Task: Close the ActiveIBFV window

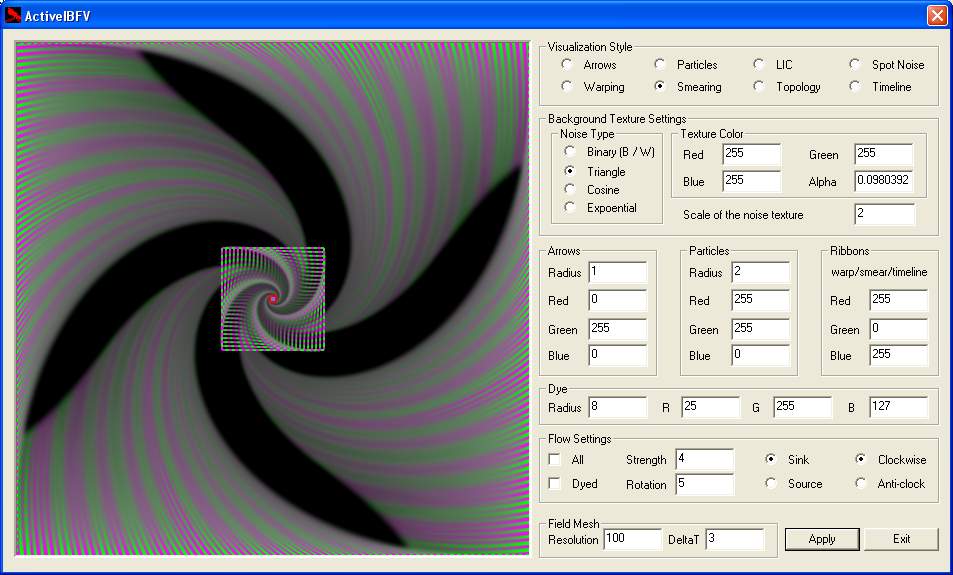Action: [x=936, y=15]
